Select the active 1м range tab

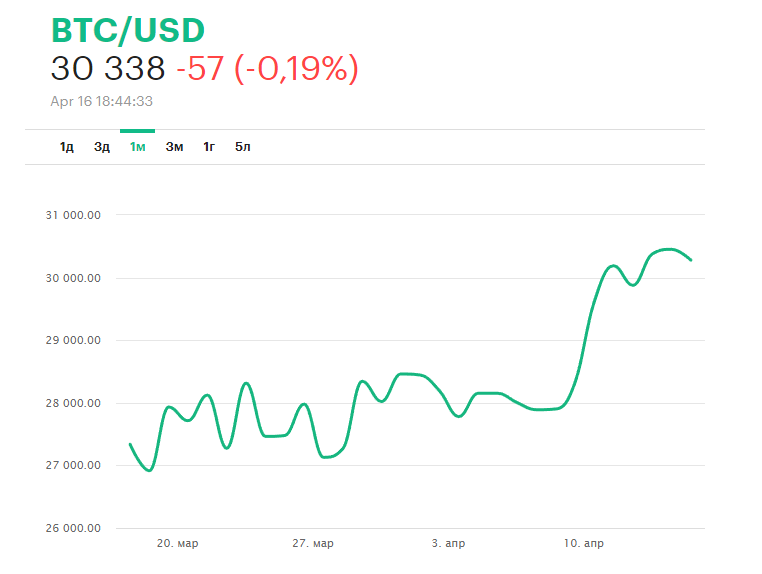tap(138, 147)
